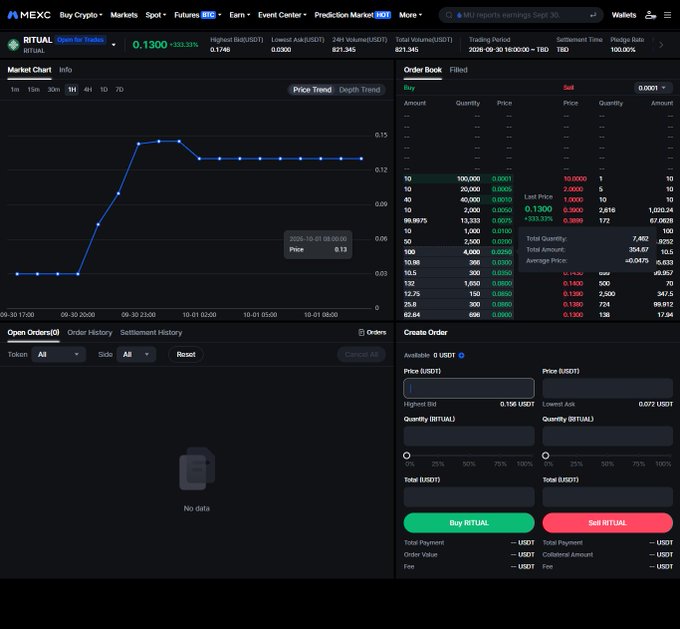Click the buy quantity slider handle

406,455
